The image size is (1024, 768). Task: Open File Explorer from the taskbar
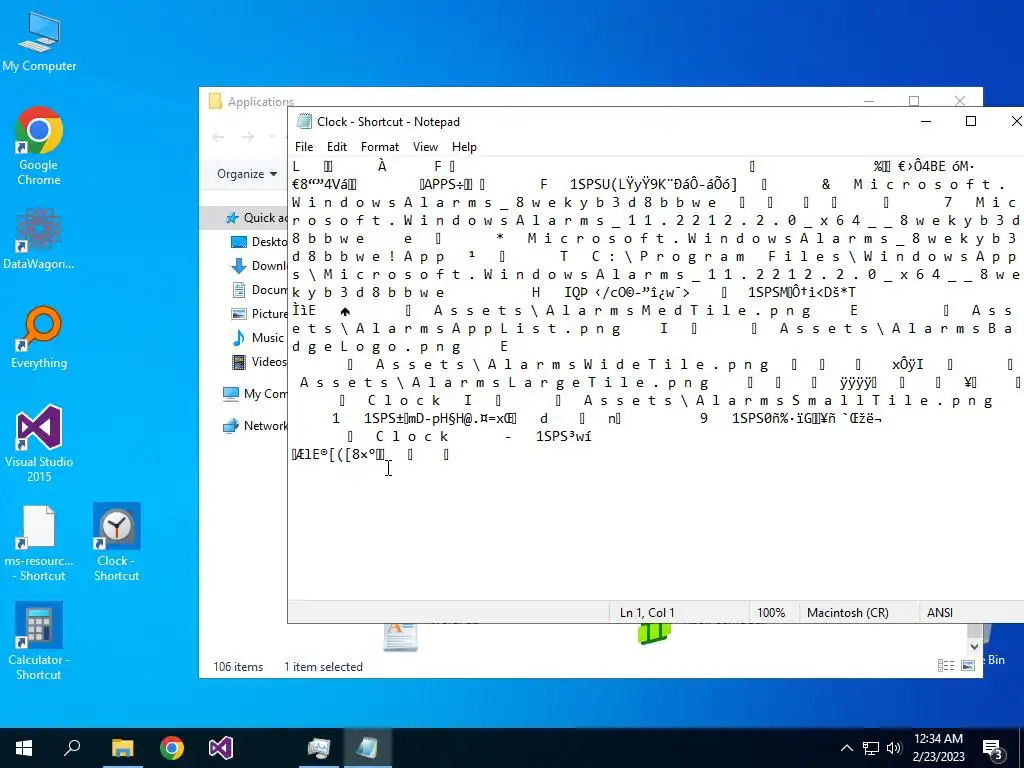[122, 748]
